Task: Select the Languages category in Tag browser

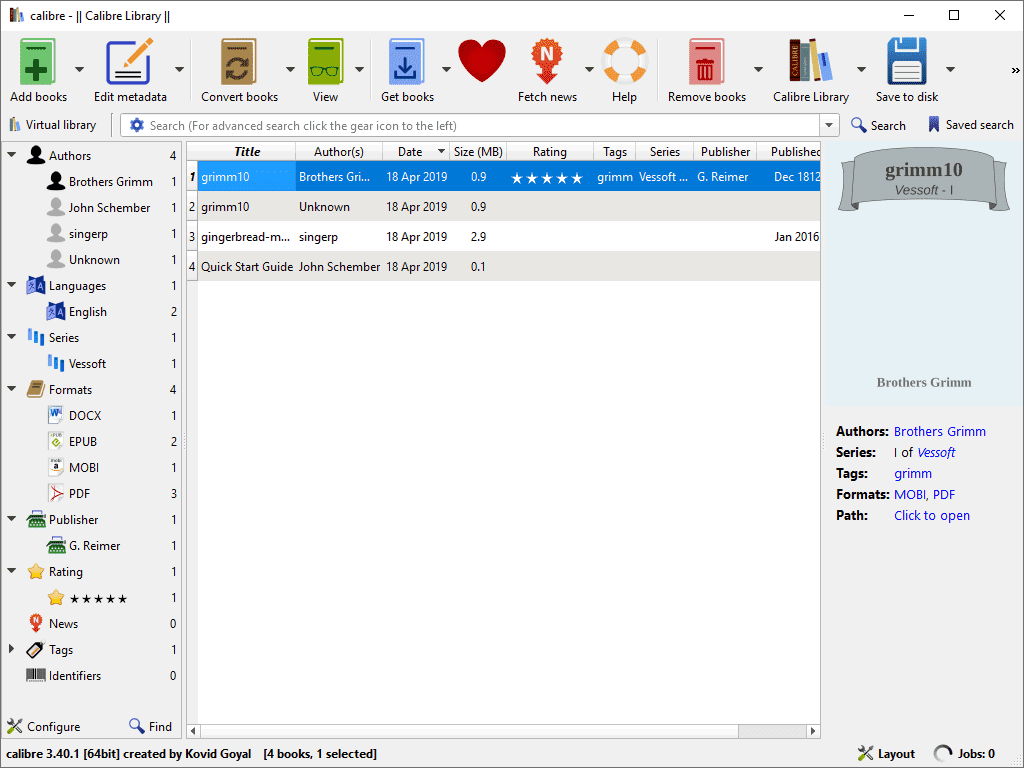Action: 77,285
